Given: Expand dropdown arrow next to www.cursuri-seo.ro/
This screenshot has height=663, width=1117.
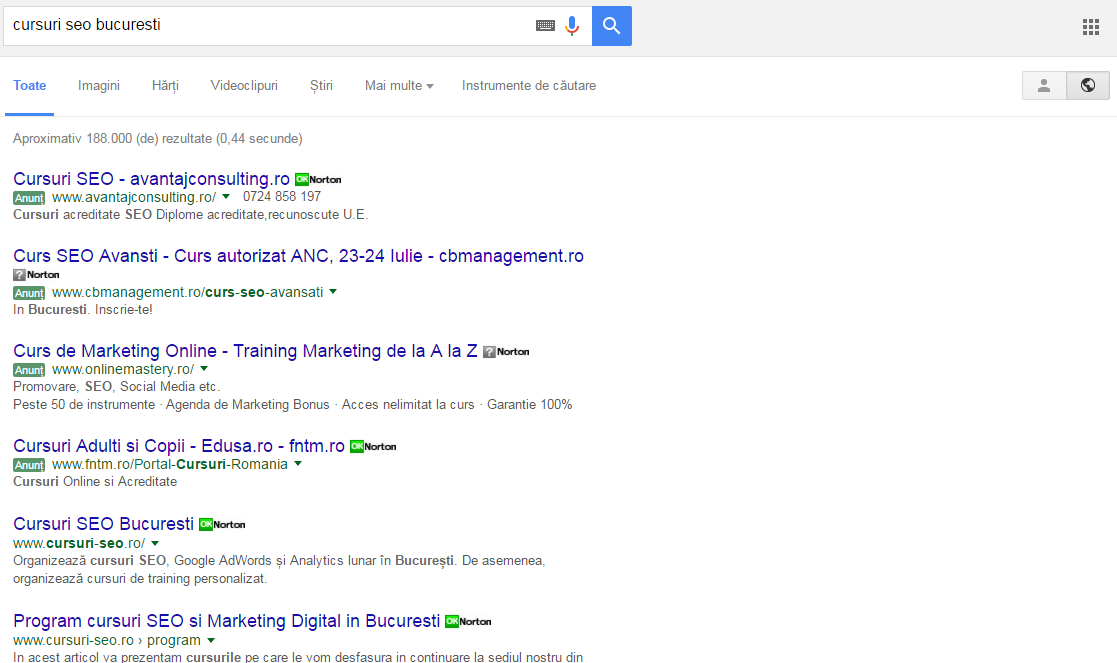Looking at the screenshot, I should click(155, 543).
